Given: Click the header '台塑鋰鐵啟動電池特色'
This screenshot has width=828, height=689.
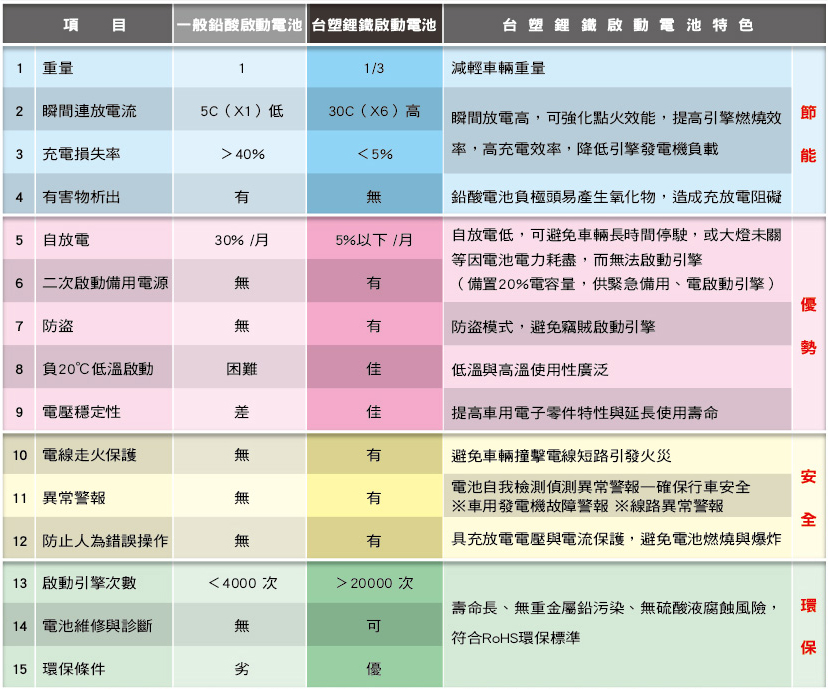Looking at the screenshot, I should pyautogui.click(x=634, y=25).
